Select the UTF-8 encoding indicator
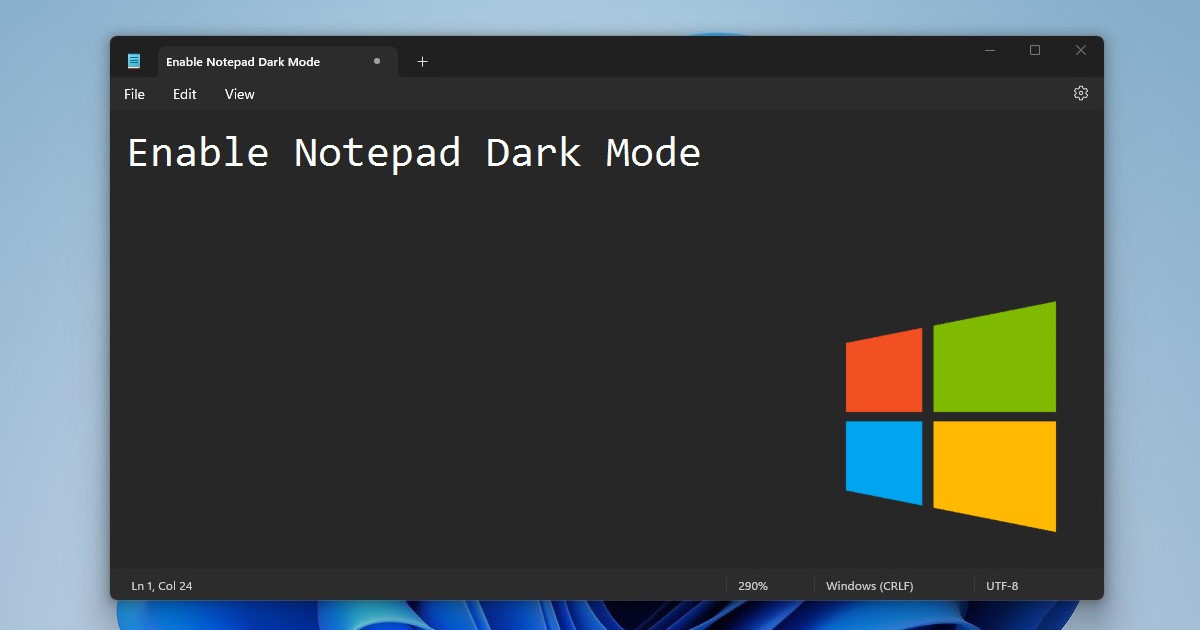The height and width of the screenshot is (630, 1200). 1003,585
